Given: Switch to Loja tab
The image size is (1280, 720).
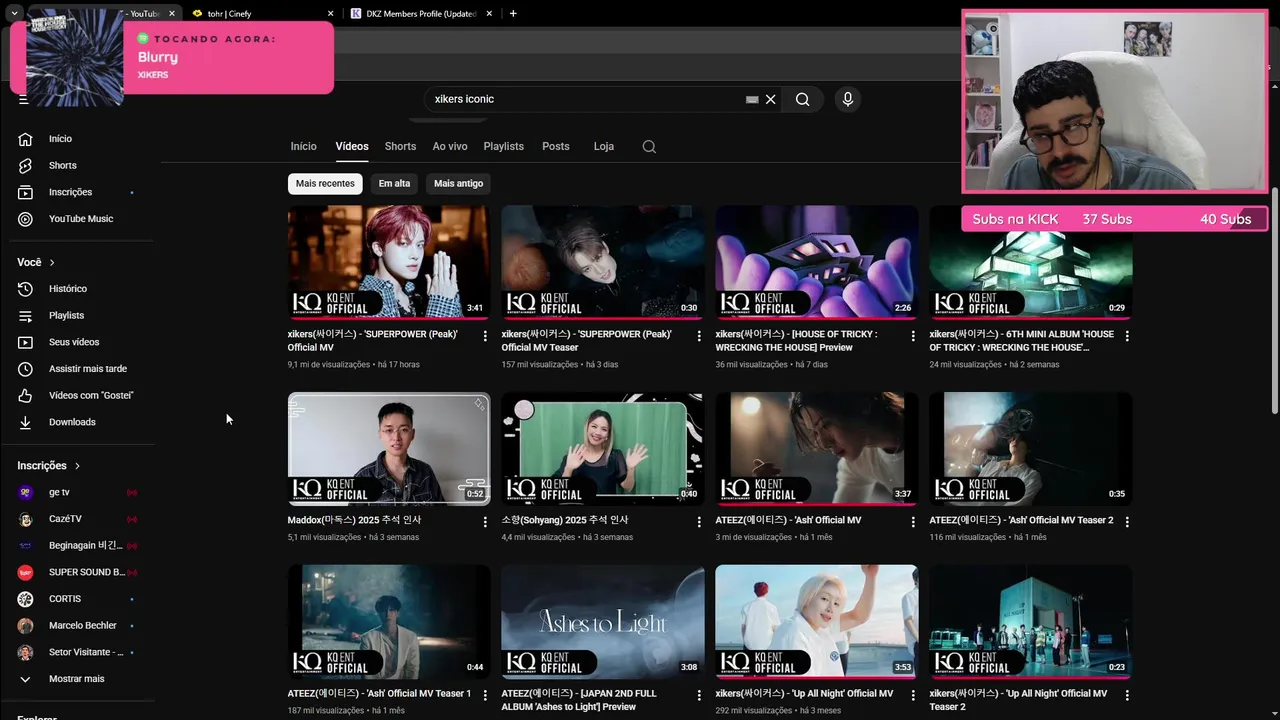Looking at the screenshot, I should (604, 146).
